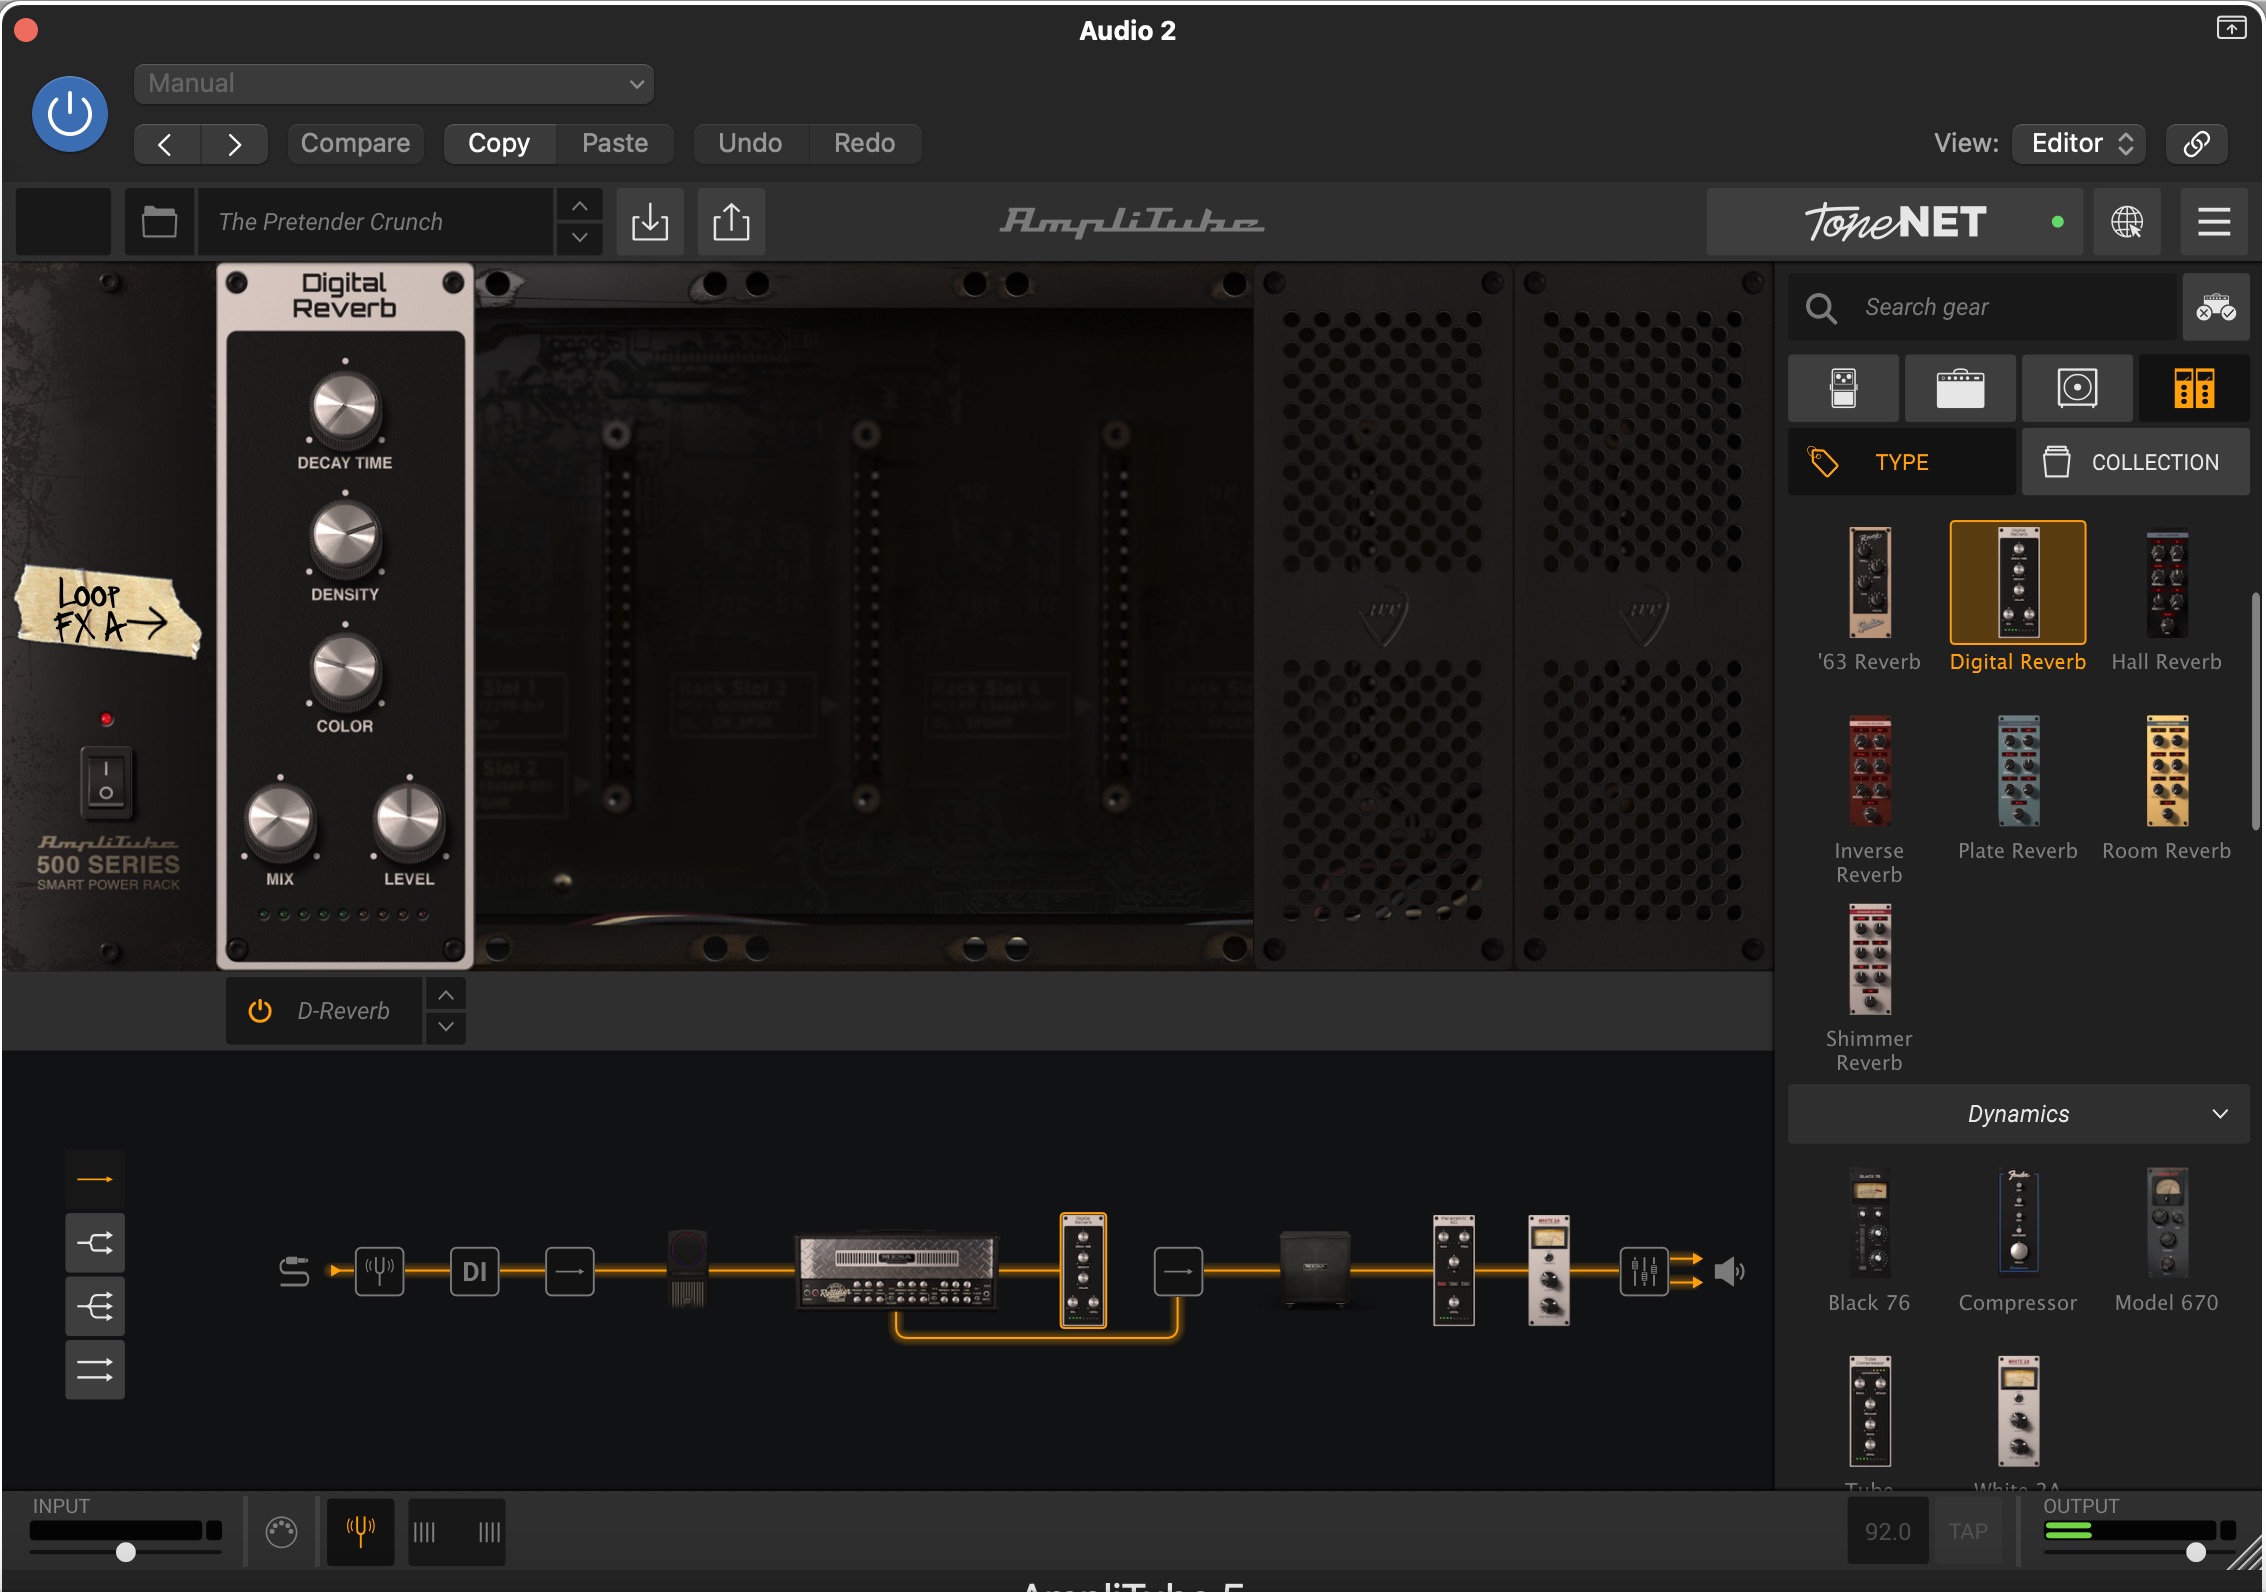Open the View Editor dropdown
The image size is (2266, 1592).
pyautogui.click(x=2081, y=143)
